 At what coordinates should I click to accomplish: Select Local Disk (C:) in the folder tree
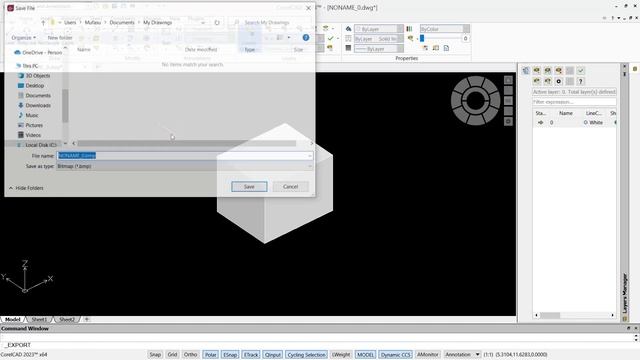coord(37,145)
